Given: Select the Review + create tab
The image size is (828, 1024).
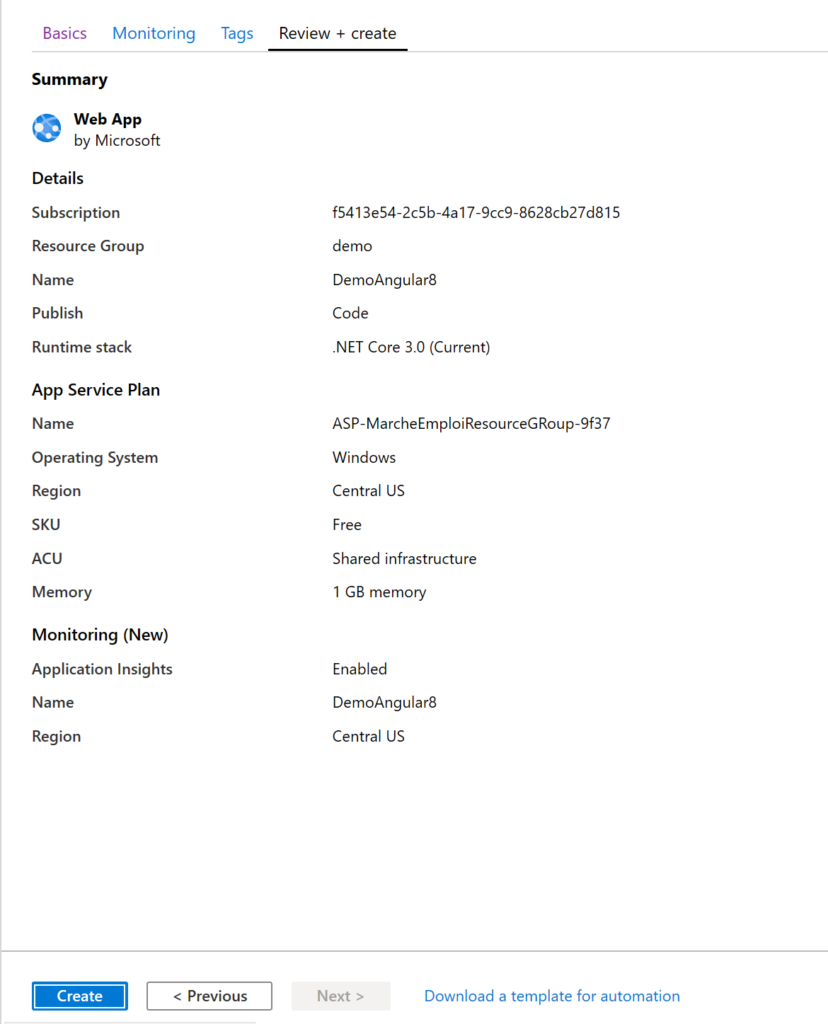Looking at the screenshot, I should (338, 33).
